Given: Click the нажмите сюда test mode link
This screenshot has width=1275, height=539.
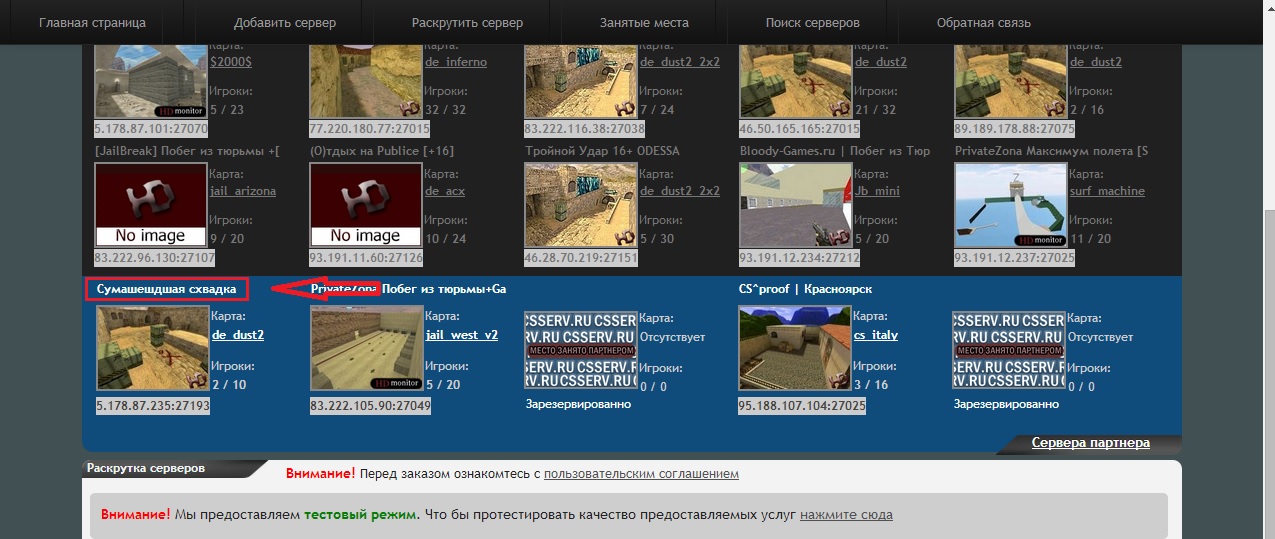Looking at the screenshot, I should click(846, 515).
